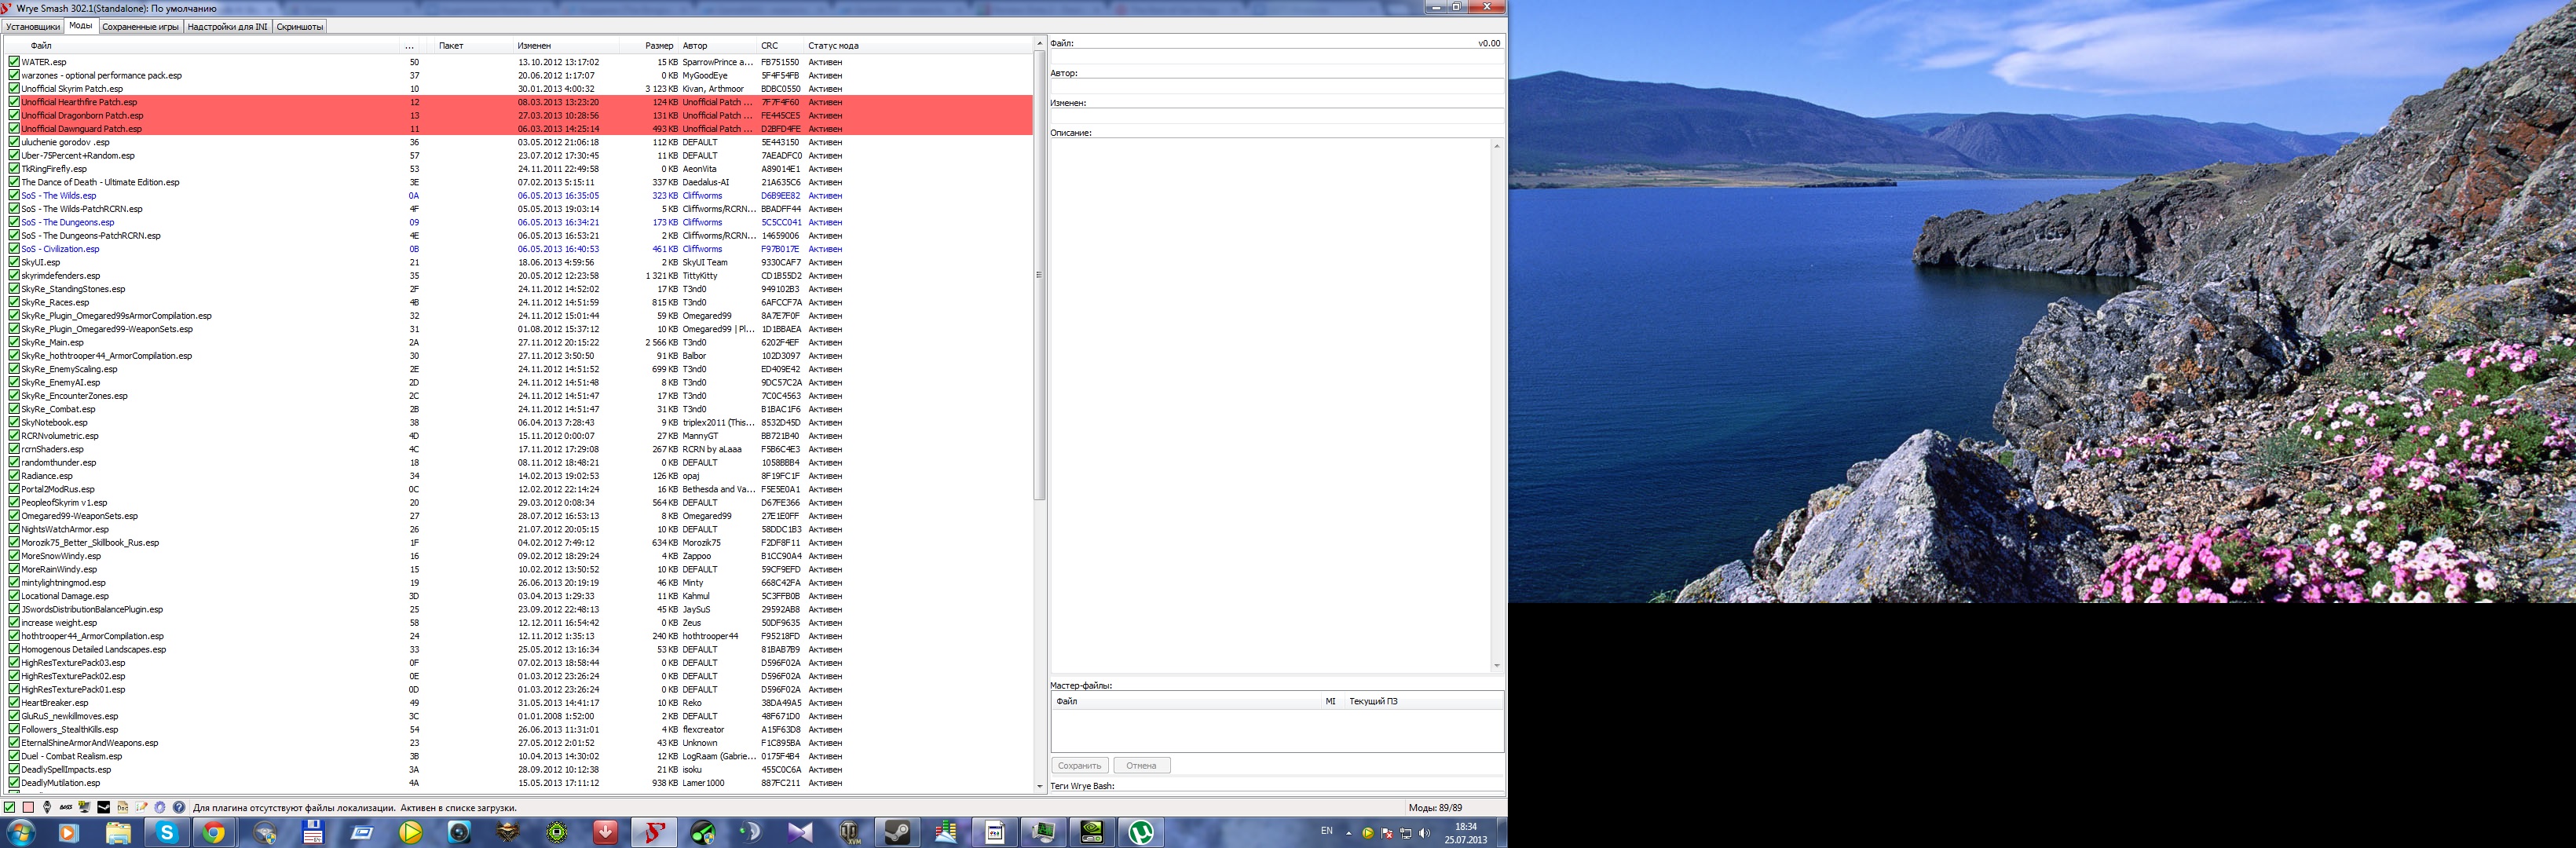Open the NVIDIA taskbar icon
The image size is (2576, 848).
pos(1093,832)
